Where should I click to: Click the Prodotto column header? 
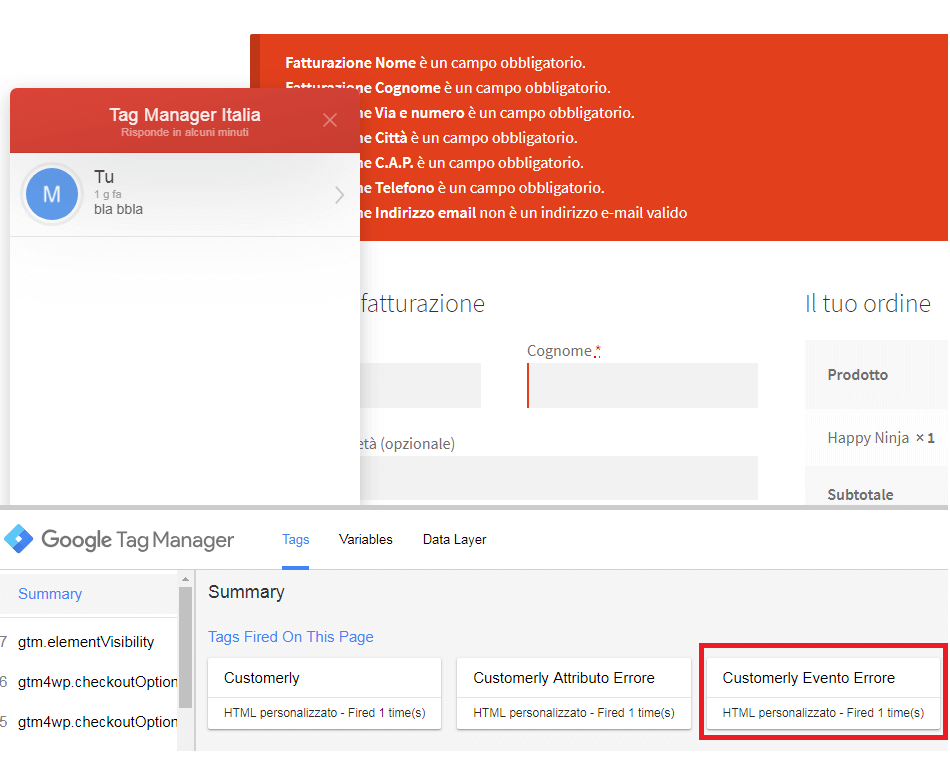pos(857,375)
